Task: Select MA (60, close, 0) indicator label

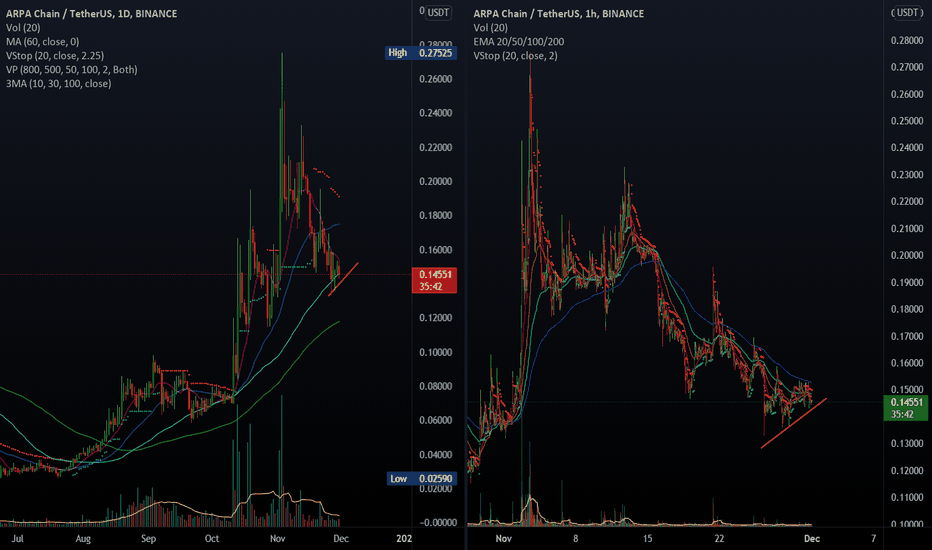Action: 42,42
